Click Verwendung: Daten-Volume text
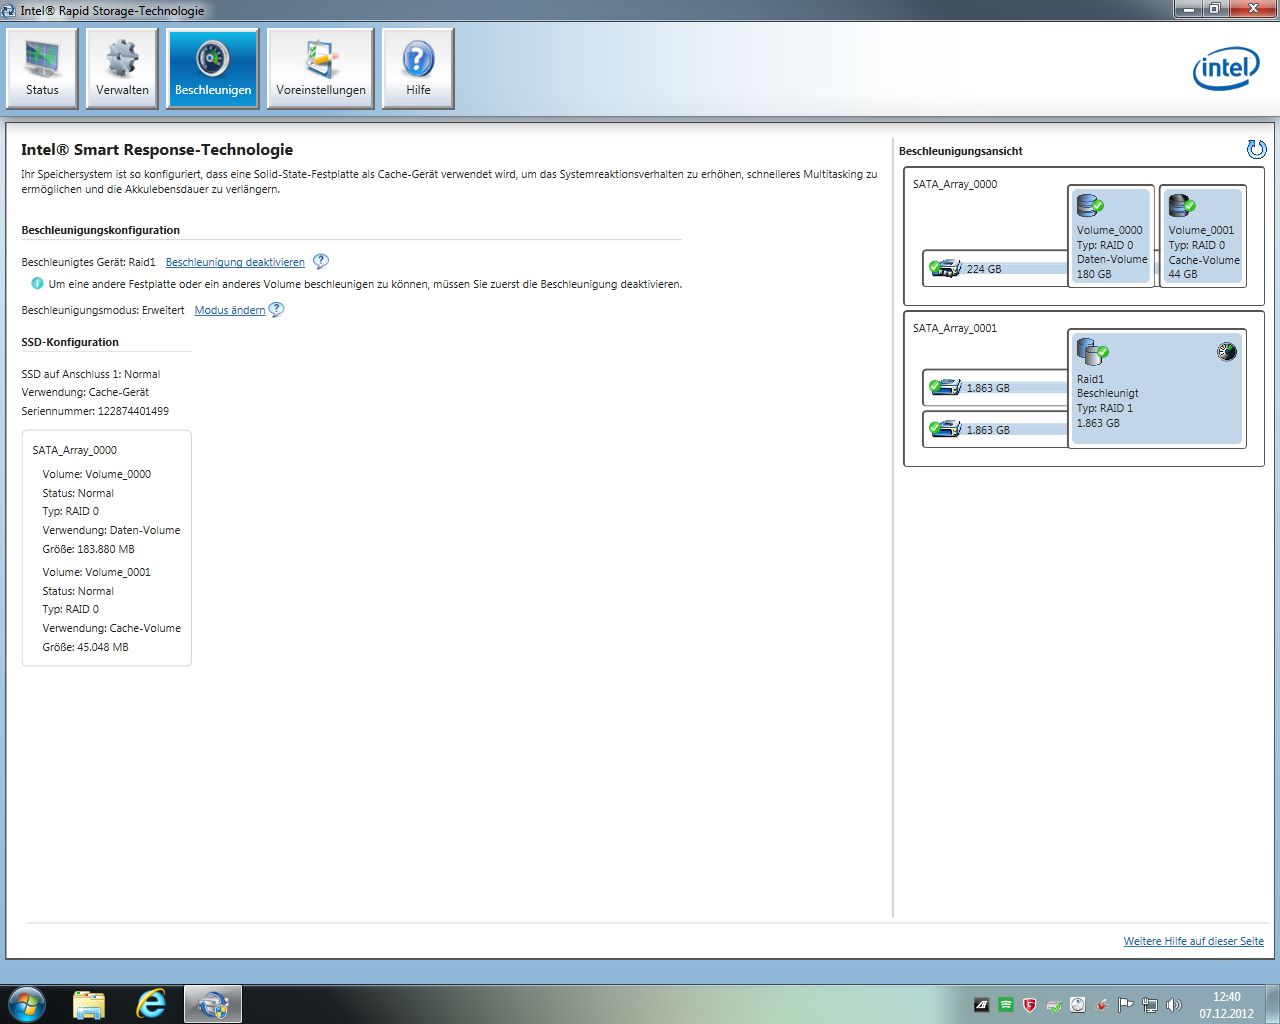 [x=111, y=530]
